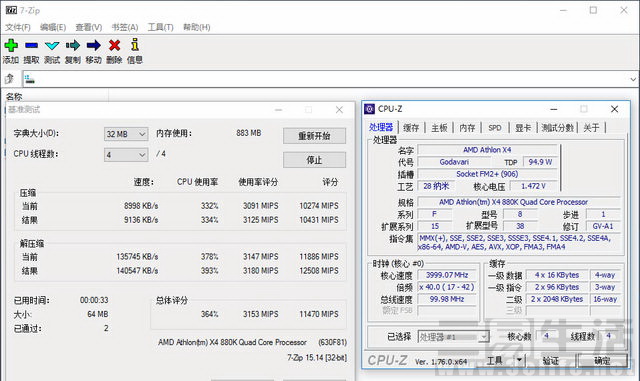The image size is (640, 381).
Task: Click the Socket FM2+ (906) value
Action: [487, 174]
